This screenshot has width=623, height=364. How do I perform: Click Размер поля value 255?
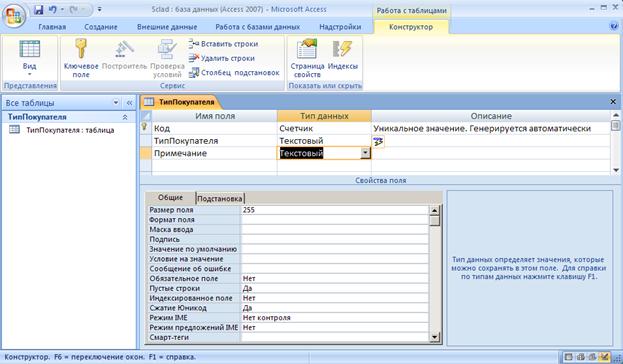coord(335,210)
